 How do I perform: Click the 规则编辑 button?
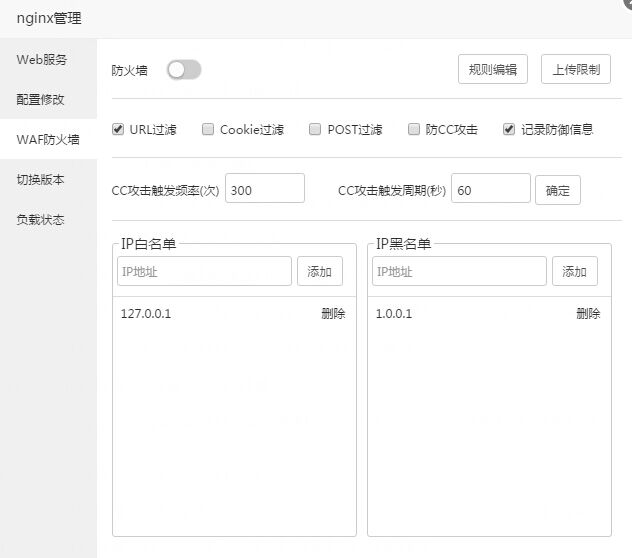[x=492, y=69]
